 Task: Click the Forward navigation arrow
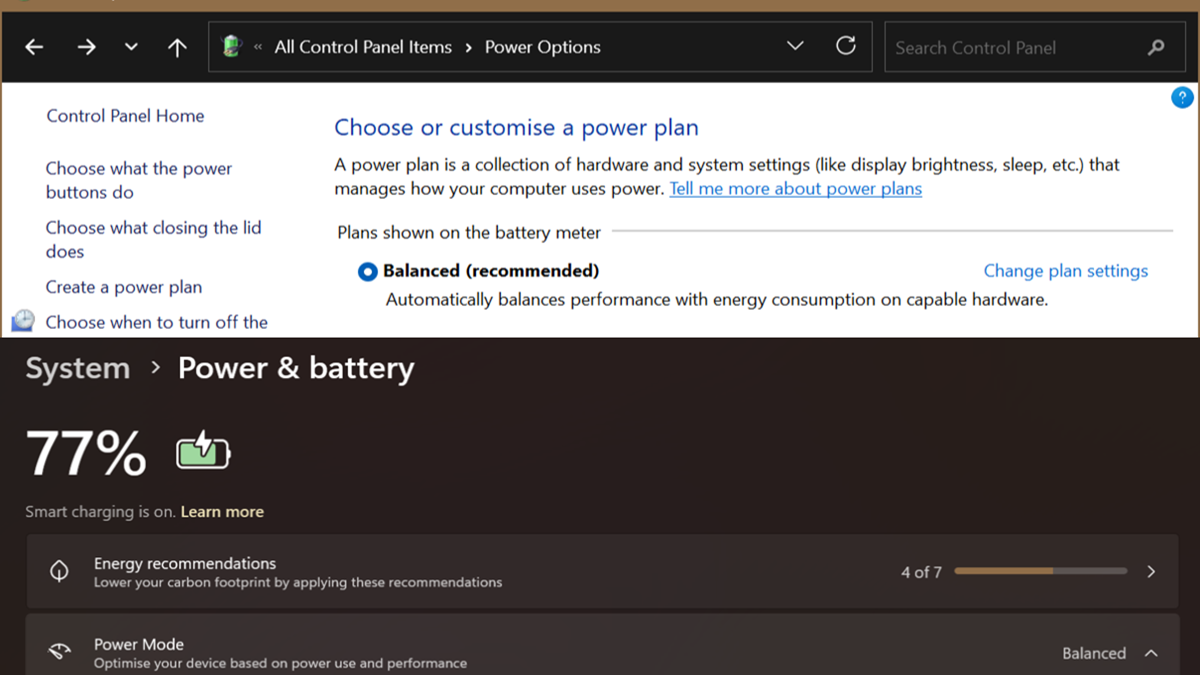pos(87,47)
